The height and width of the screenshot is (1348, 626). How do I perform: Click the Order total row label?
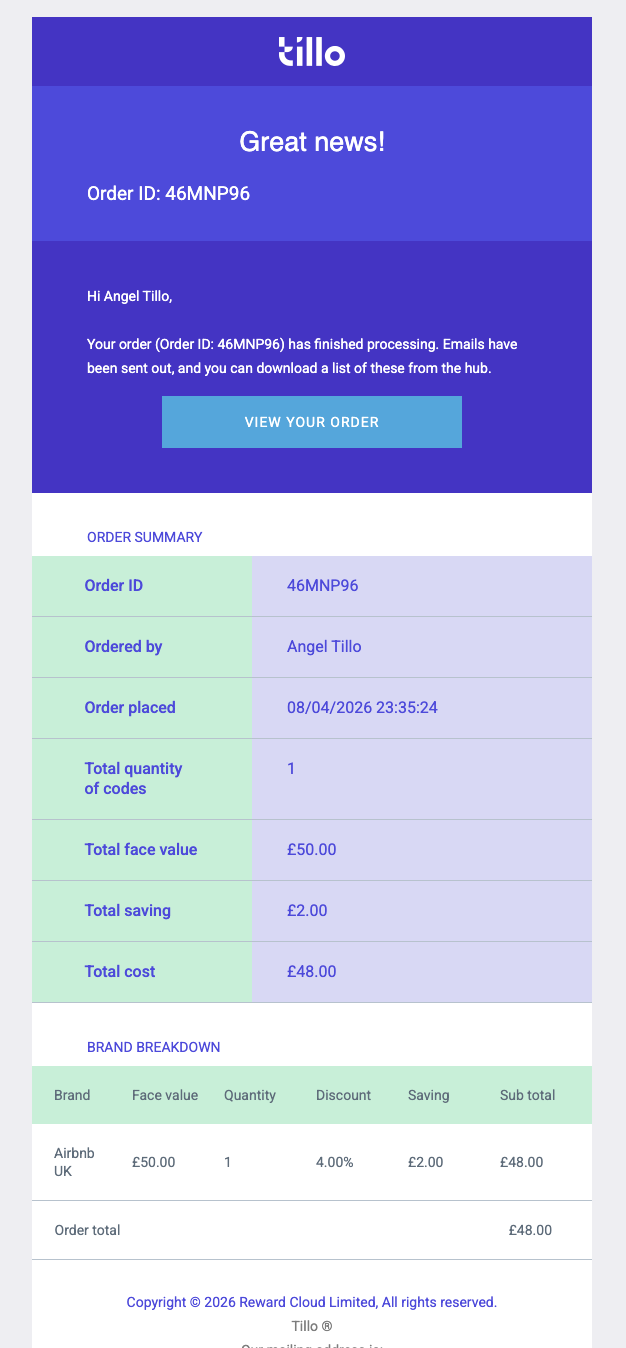(x=87, y=1230)
